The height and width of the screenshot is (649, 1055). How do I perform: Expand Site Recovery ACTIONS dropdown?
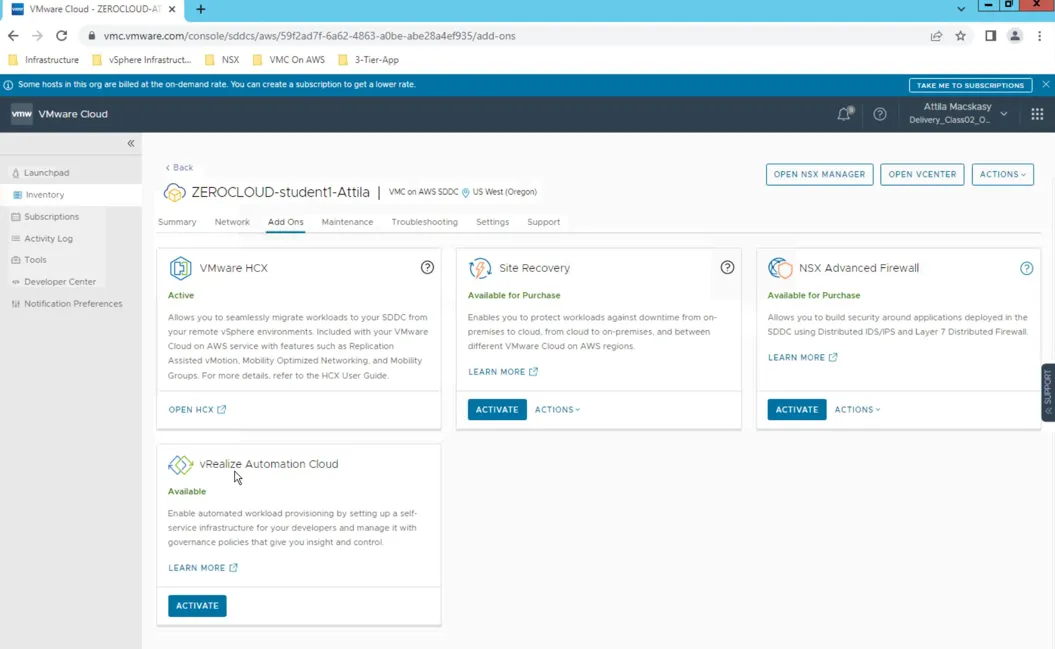point(557,410)
